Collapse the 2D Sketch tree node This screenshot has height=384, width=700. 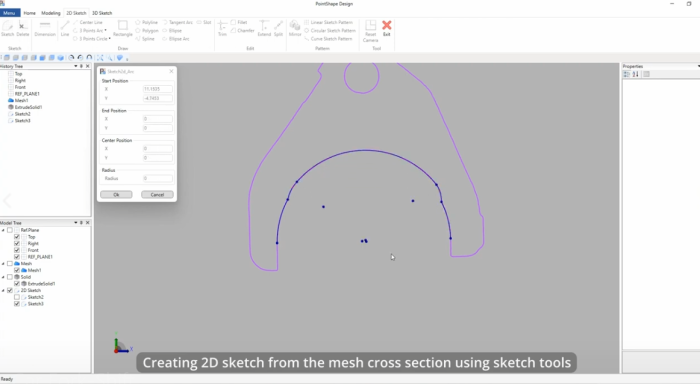click(3, 290)
